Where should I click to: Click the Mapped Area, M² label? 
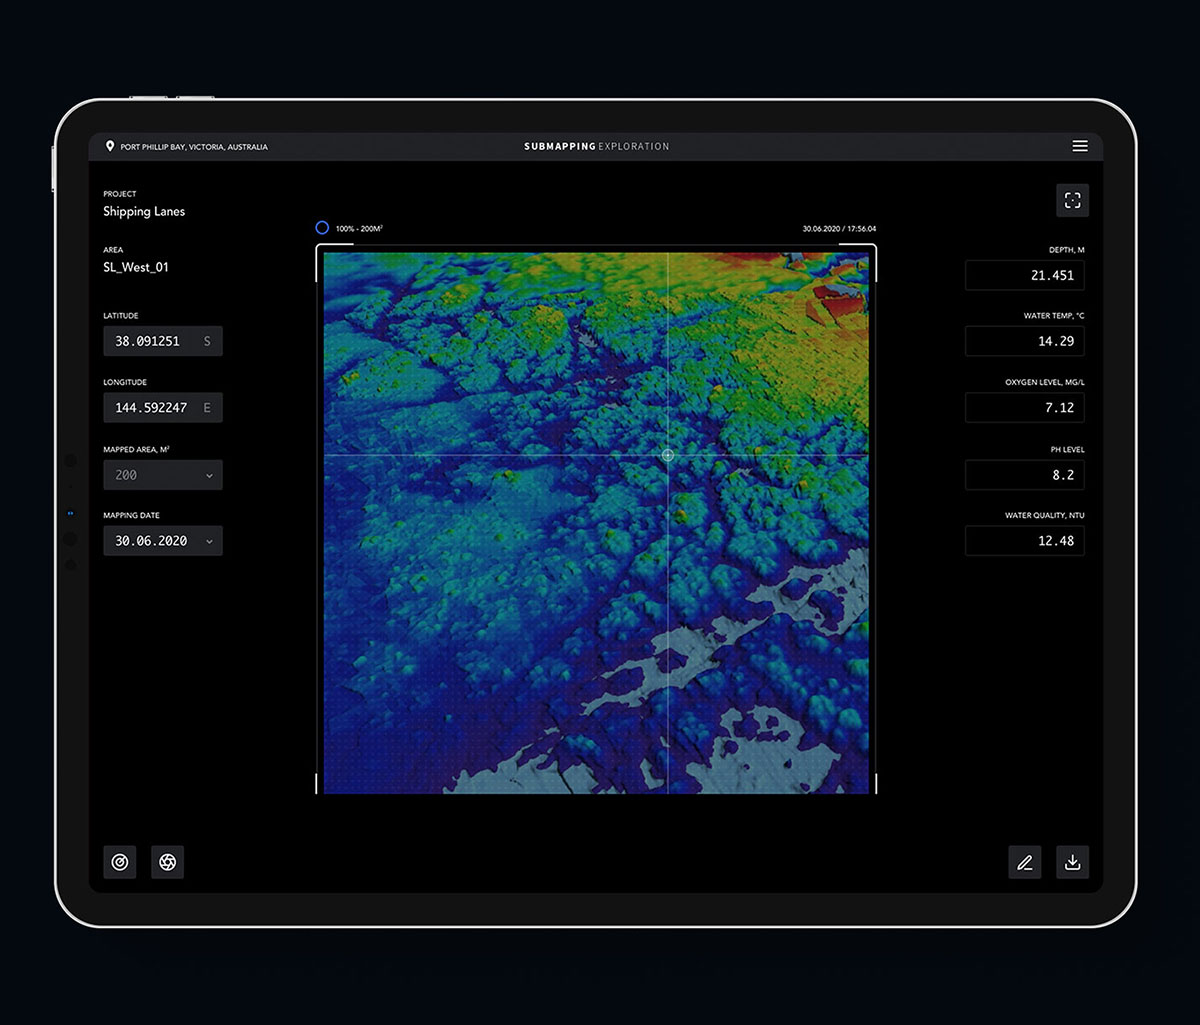pos(136,450)
